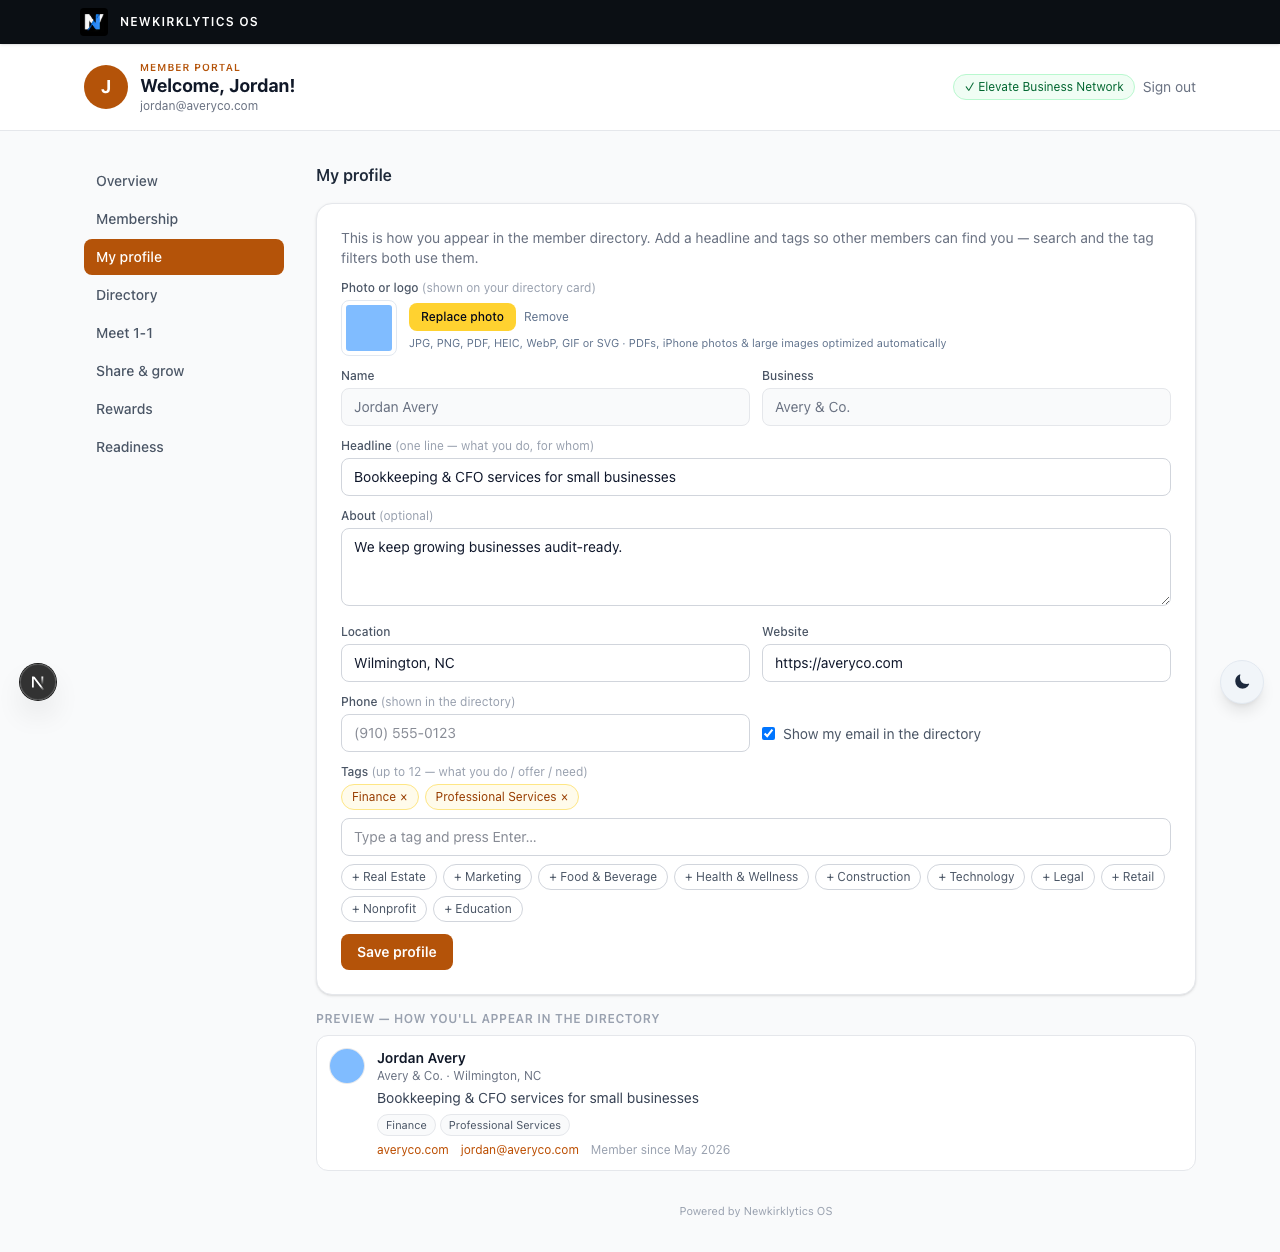Click into the About text area
Viewport: 1280px width, 1252px height.
pos(756,567)
